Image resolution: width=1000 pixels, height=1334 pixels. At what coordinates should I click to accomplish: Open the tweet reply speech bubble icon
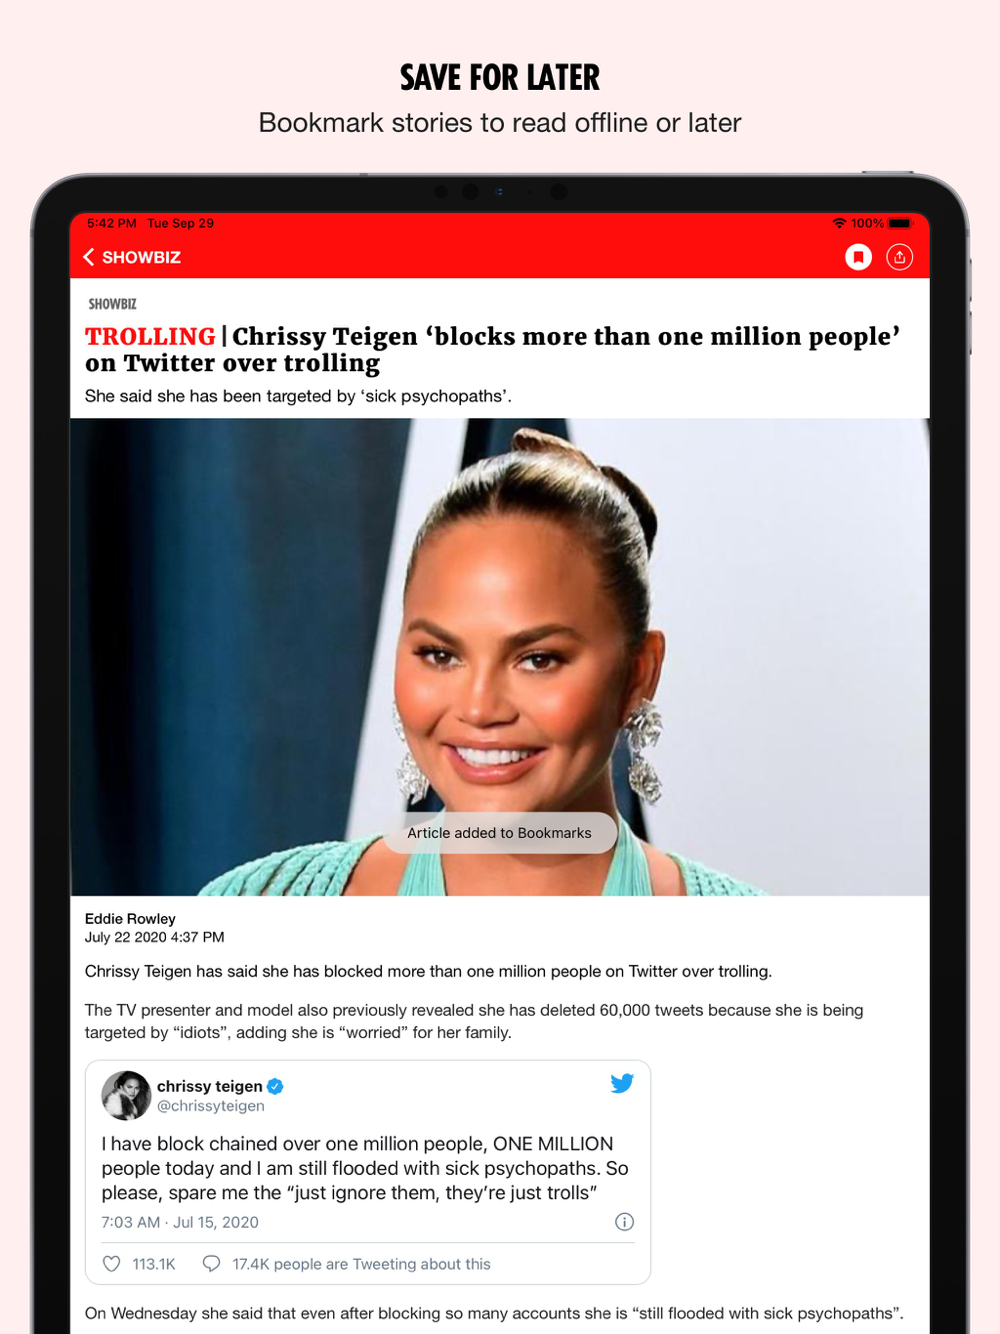tap(211, 1264)
